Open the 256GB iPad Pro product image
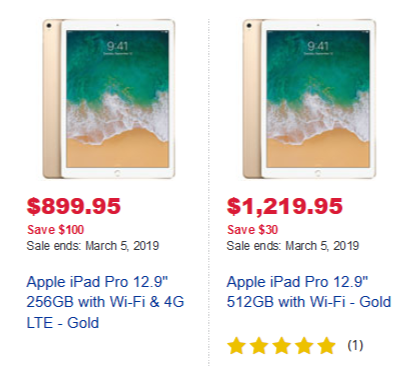 click(109, 99)
